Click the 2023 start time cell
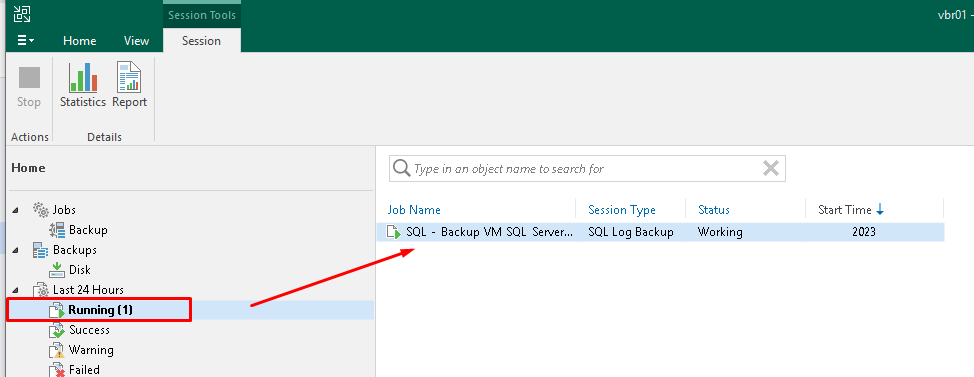 coord(864,232)
